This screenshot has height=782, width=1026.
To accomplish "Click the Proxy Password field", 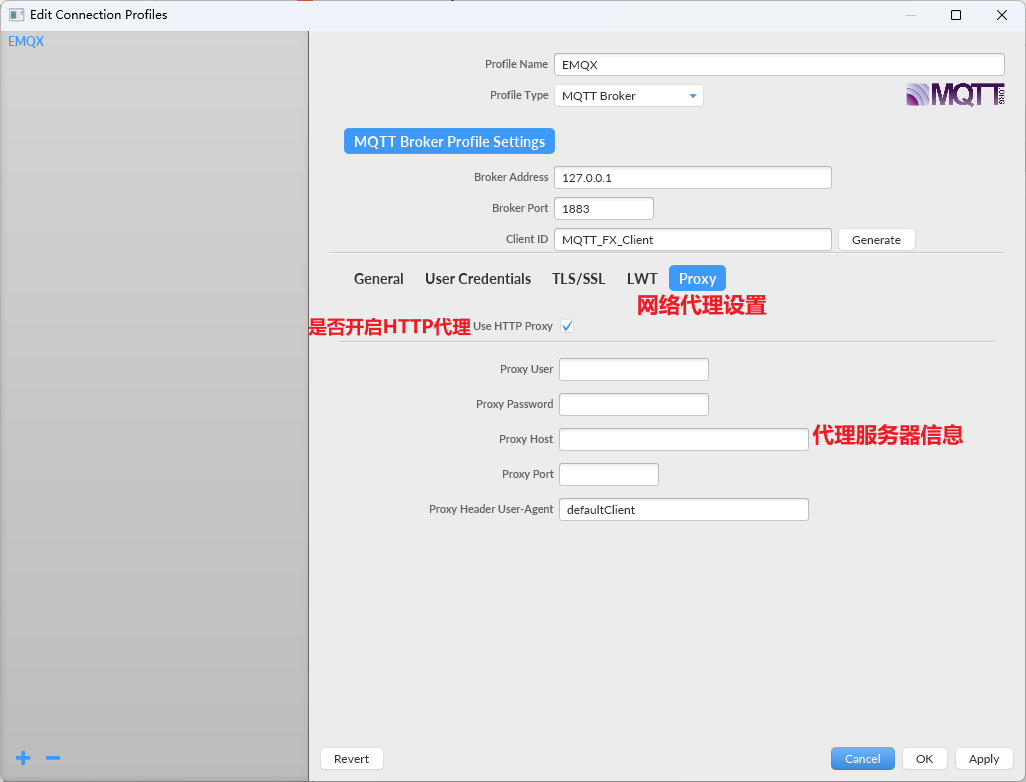I will (x=633, y=404).
